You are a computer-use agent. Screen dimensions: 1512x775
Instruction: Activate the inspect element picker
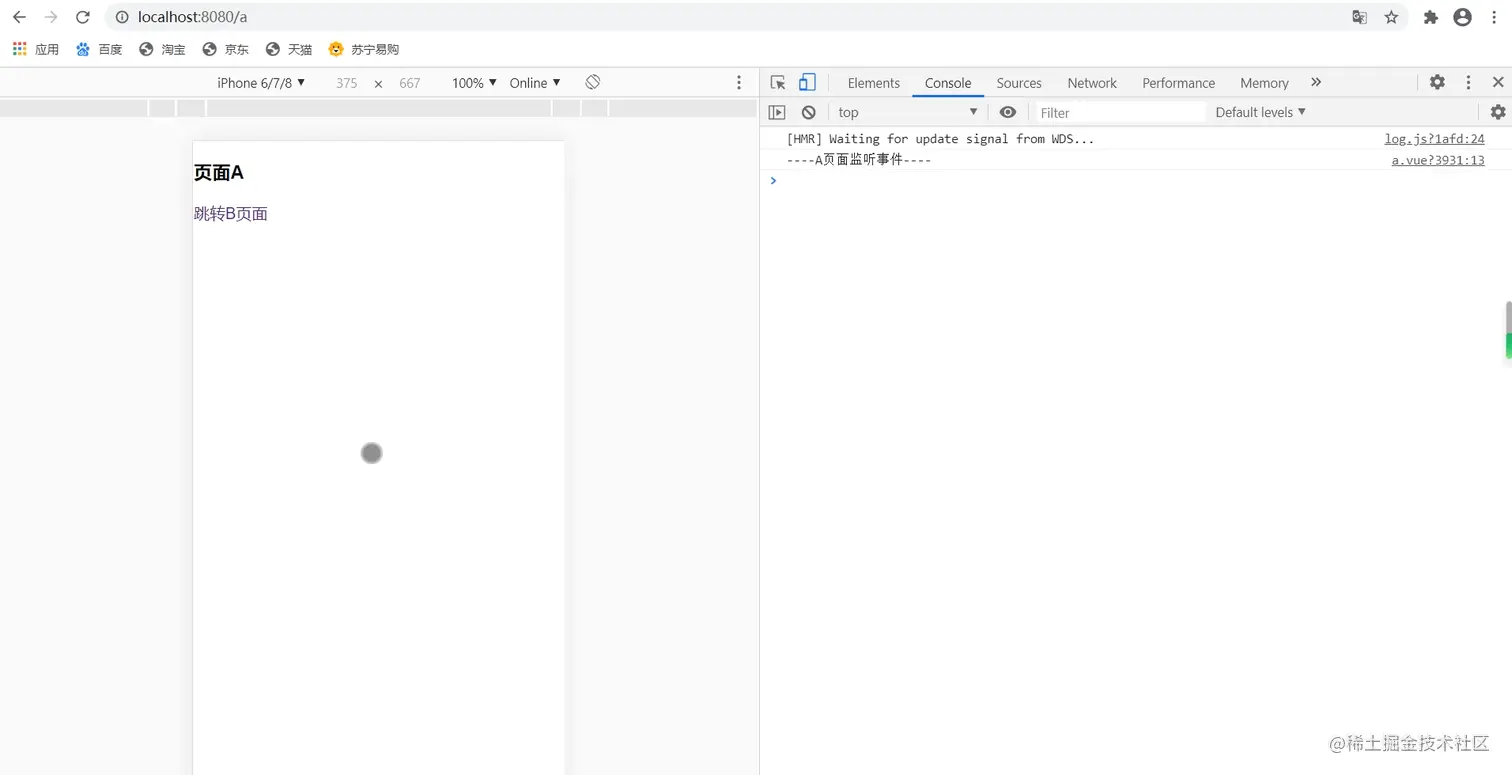tap(778, 83)
